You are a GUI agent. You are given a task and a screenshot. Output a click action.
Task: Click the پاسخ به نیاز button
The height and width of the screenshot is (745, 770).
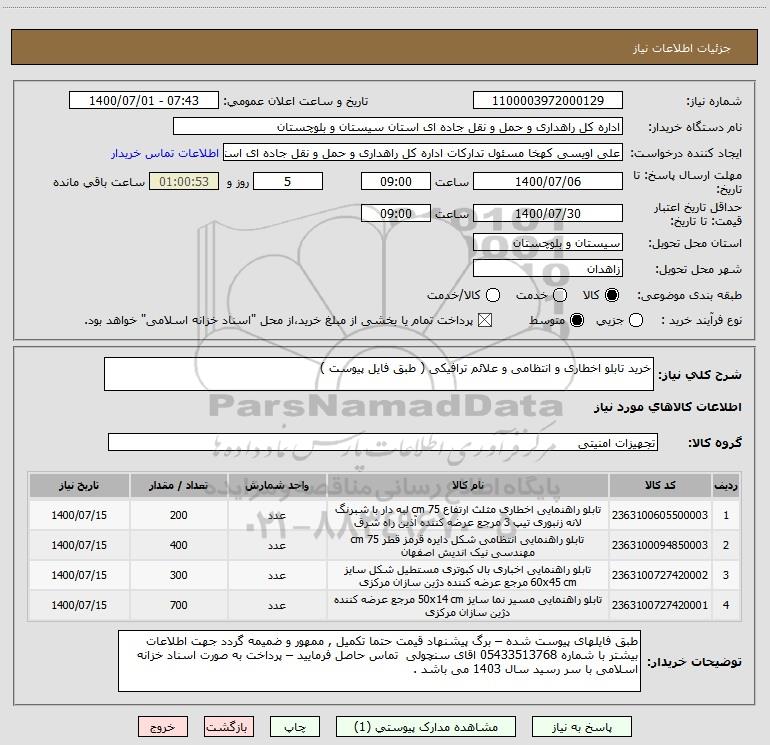582,727
